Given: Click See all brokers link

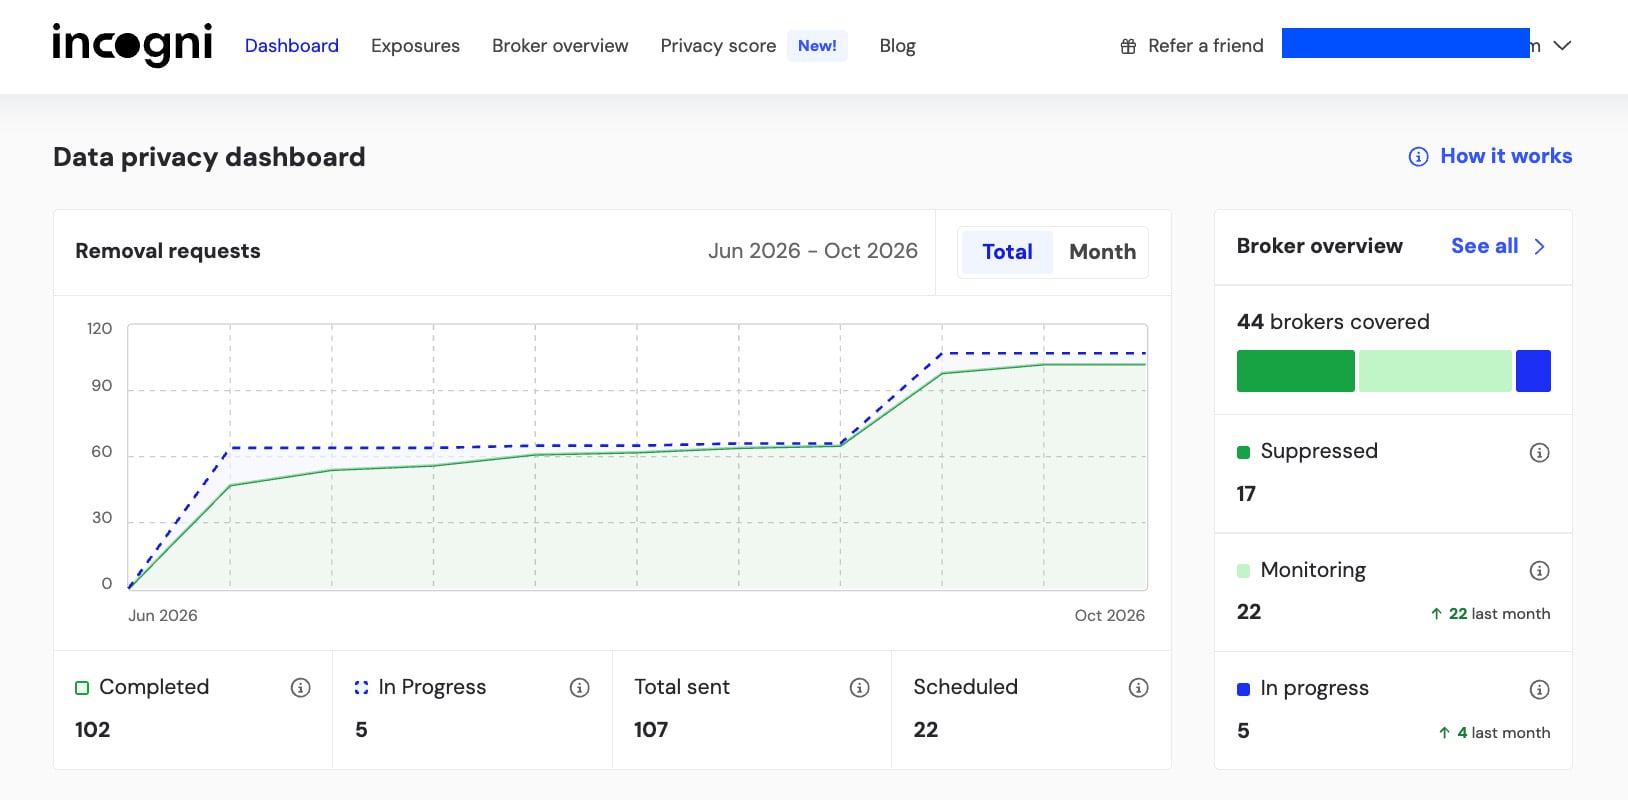Looking at the screenshot, I should pos(1484,246).
